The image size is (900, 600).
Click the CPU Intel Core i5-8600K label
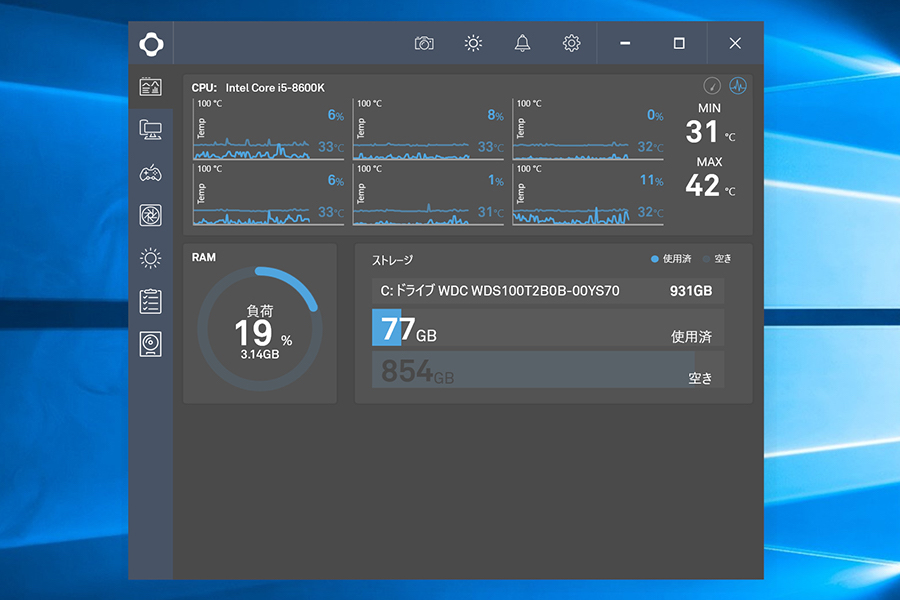(258, 88)
